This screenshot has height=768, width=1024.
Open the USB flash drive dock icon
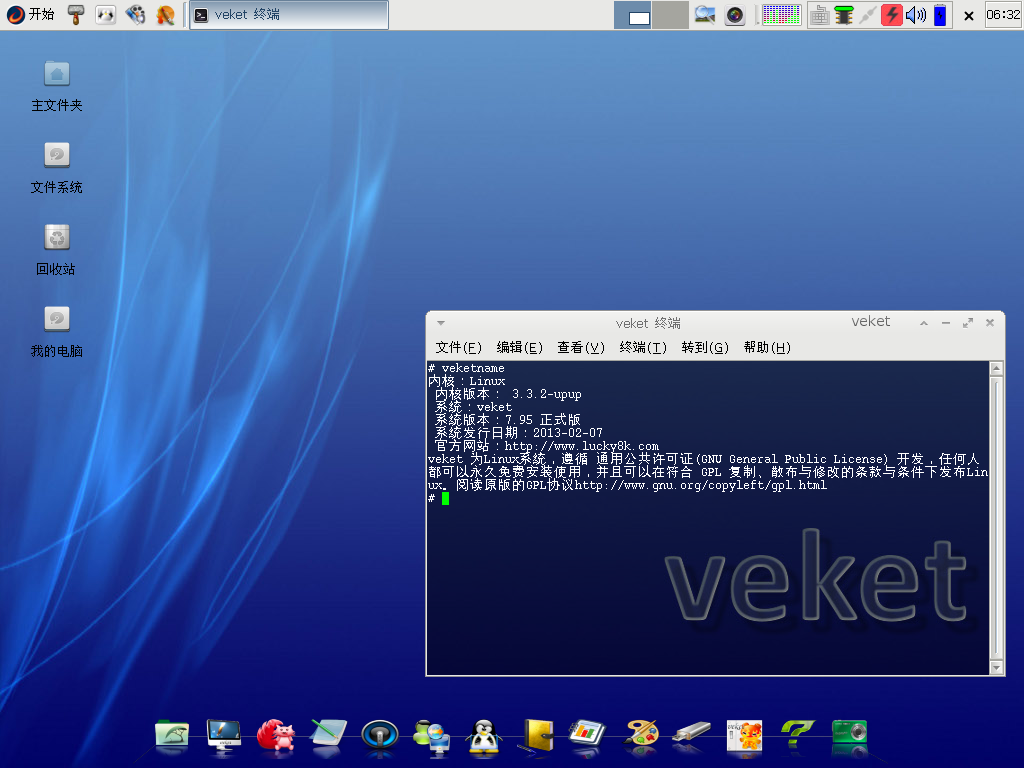tap(692, 733)
